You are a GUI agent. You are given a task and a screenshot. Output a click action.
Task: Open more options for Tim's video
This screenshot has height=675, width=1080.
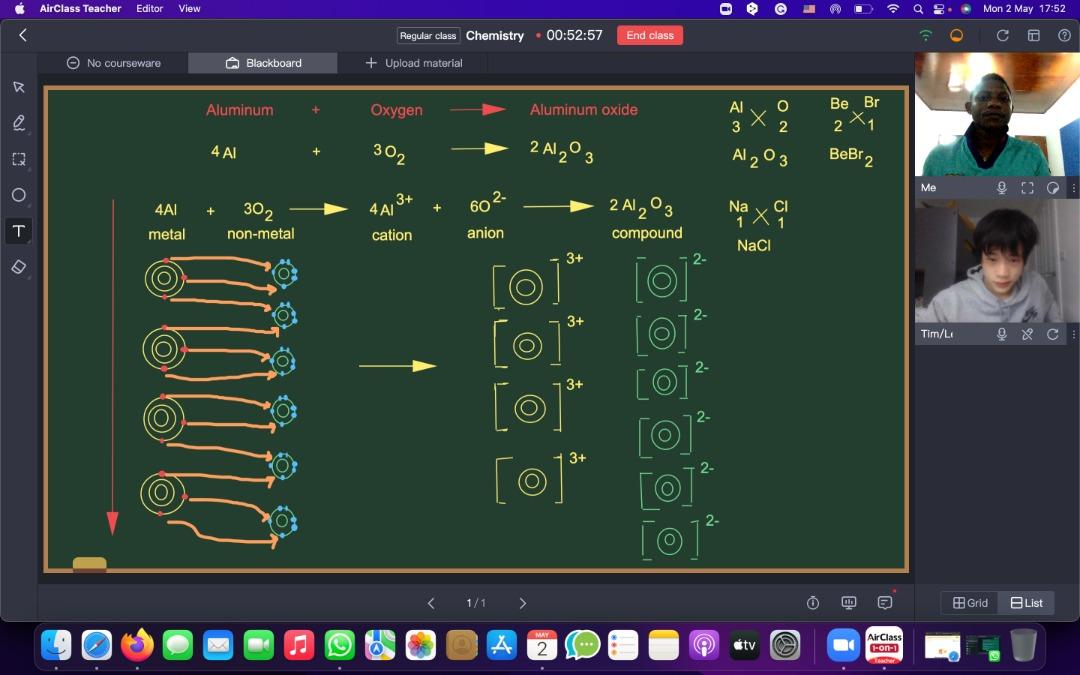point(1073,334)
